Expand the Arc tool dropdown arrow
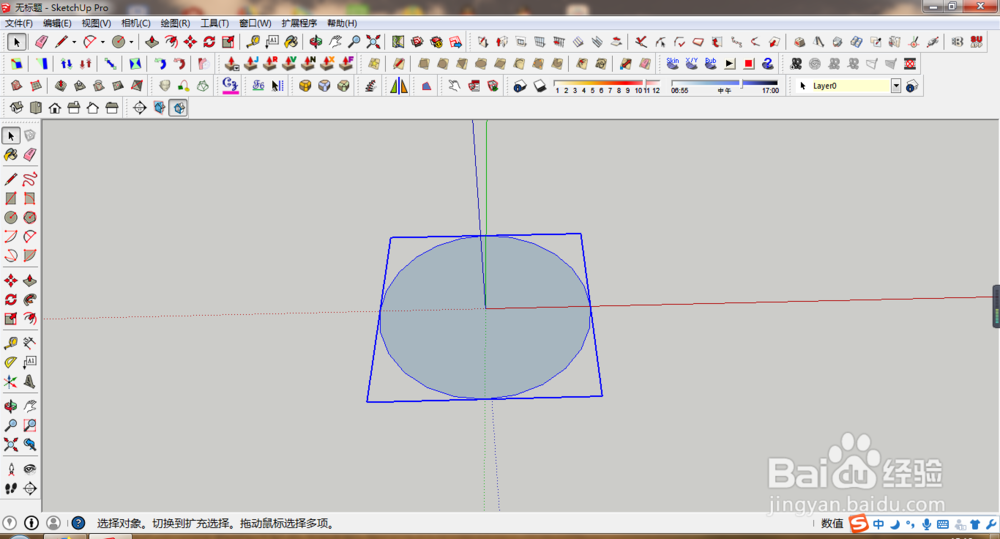 click(x=103, y=43)
